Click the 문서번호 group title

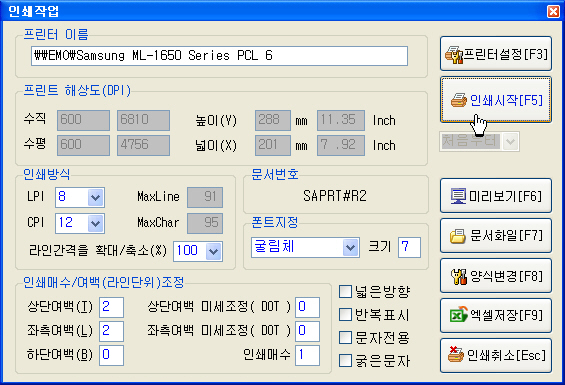(275, 174)
